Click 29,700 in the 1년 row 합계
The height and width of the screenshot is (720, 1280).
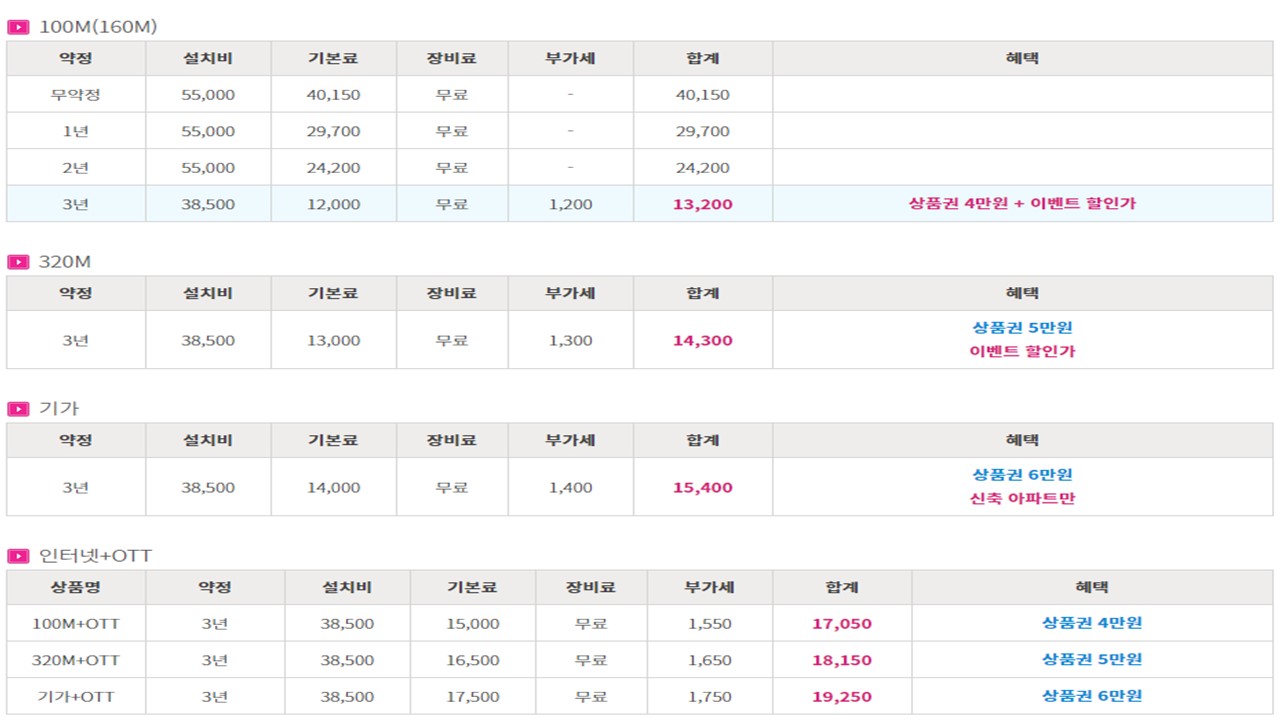click(x=703, y=131)
